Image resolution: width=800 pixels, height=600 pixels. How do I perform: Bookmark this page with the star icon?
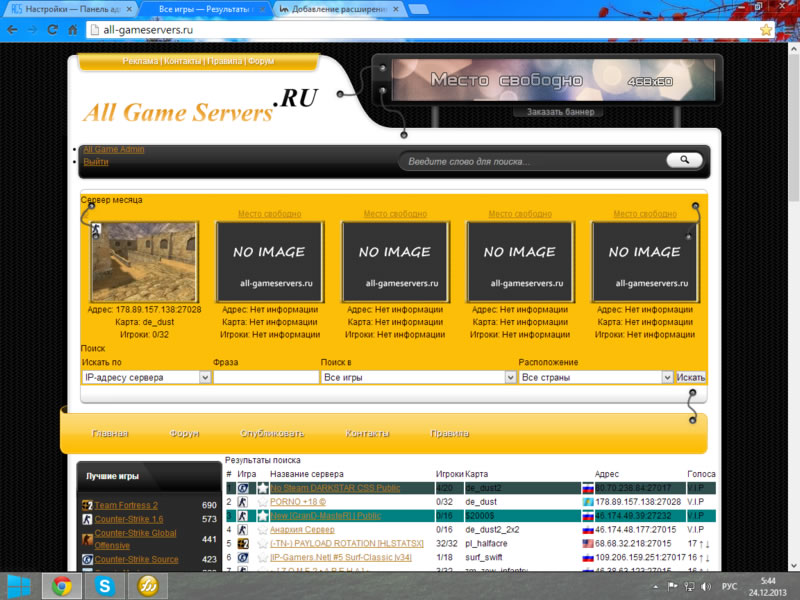tap(765, 30)
